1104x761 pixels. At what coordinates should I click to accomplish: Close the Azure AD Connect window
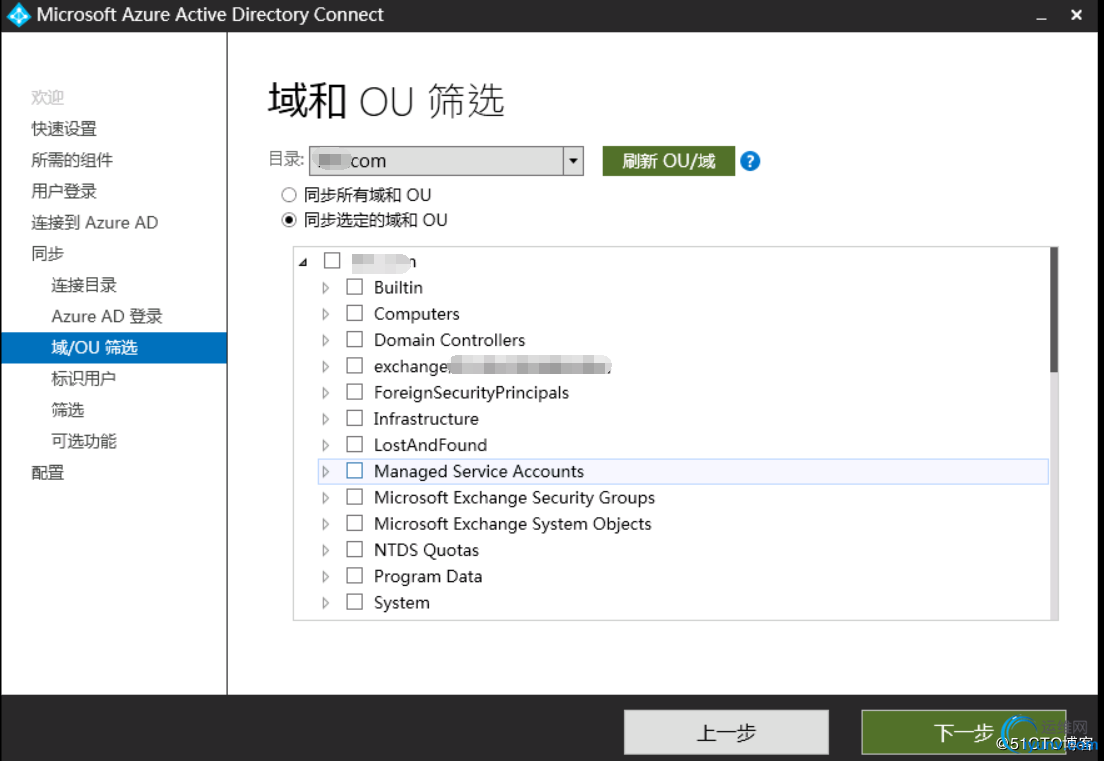1077,15
